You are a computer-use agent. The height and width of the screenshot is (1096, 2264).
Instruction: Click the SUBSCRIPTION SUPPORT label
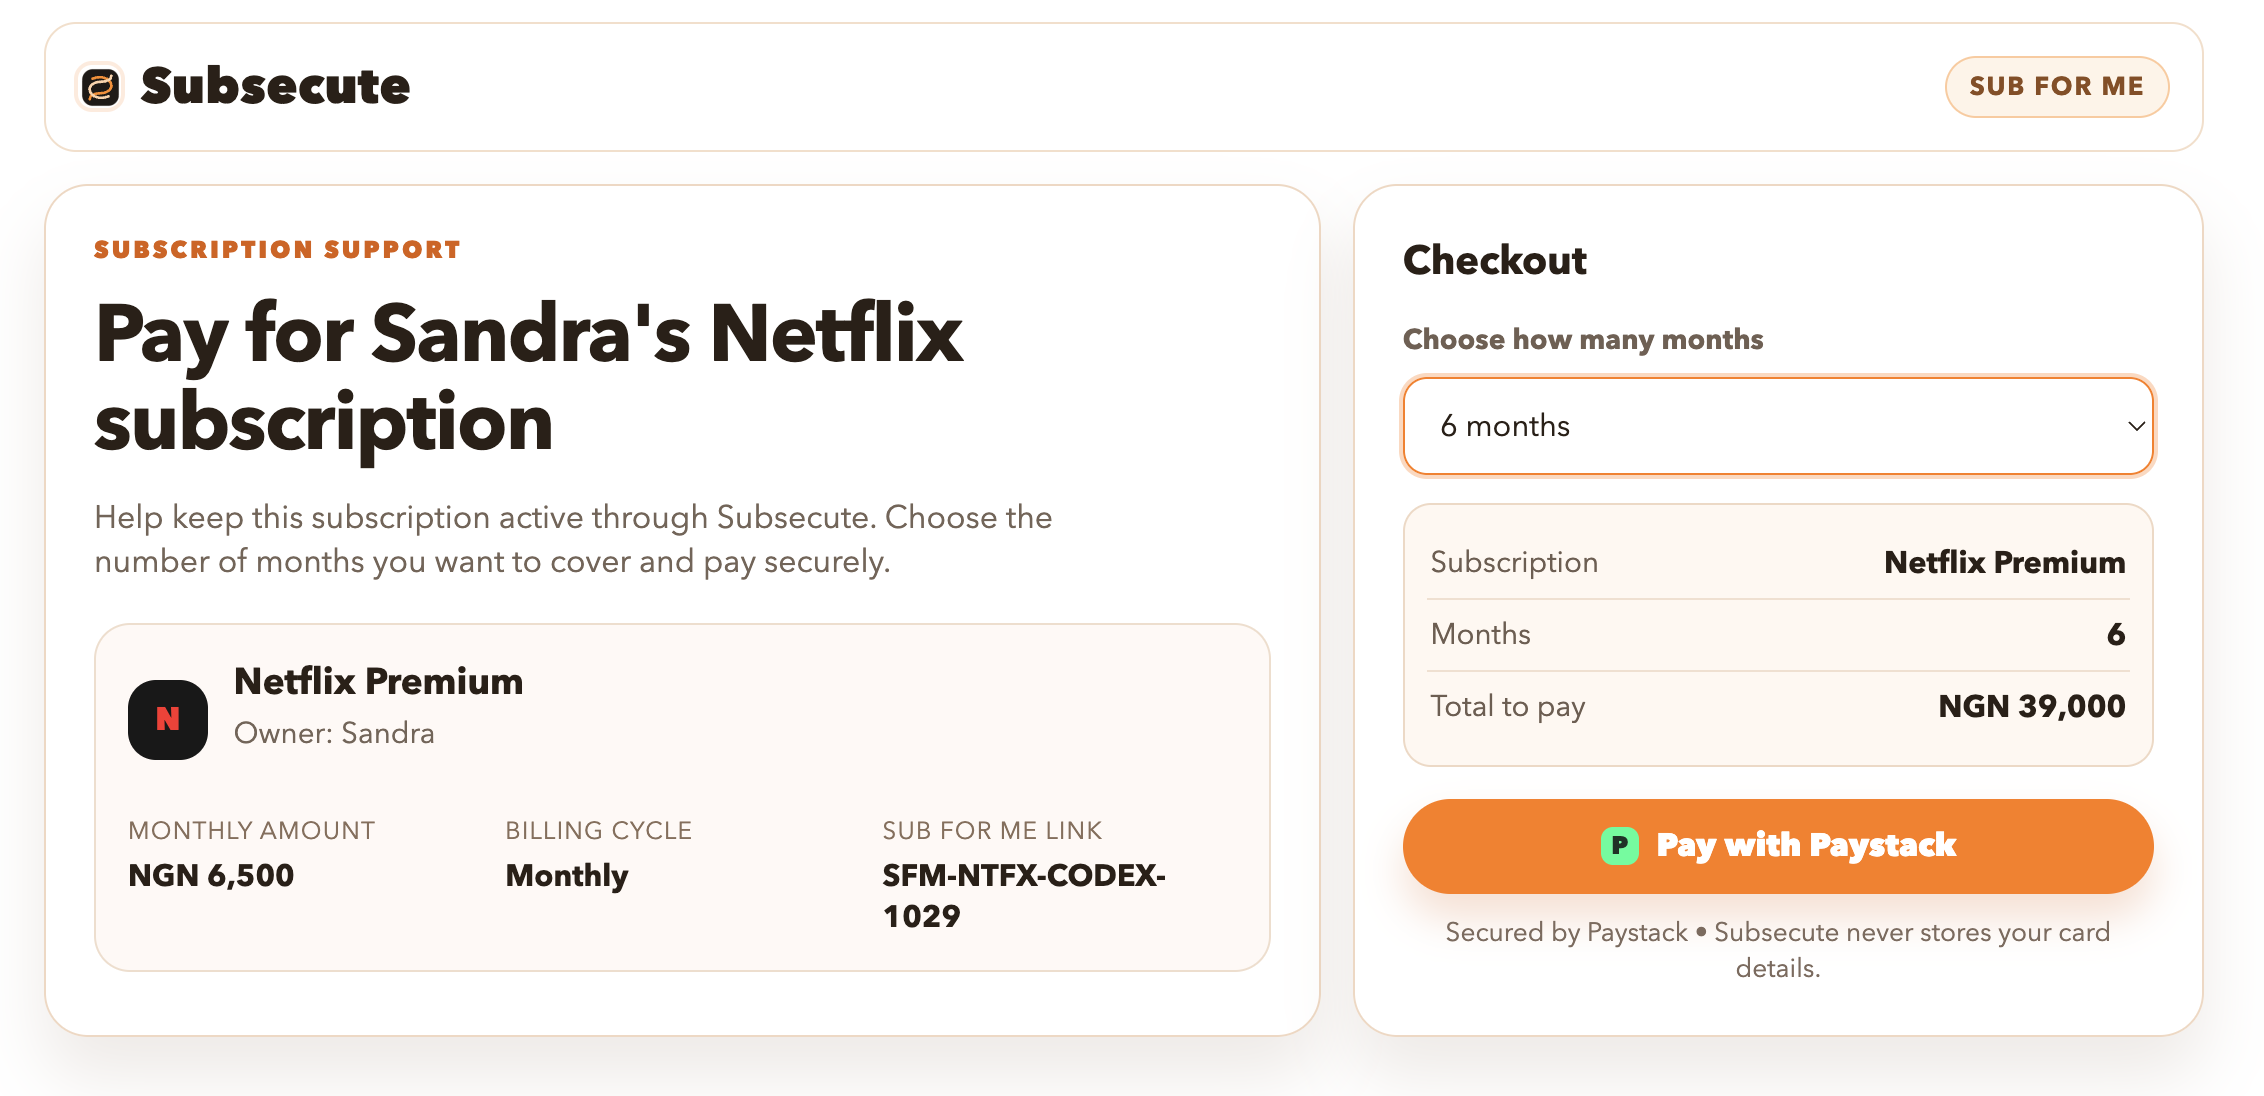tap(277, 249)
